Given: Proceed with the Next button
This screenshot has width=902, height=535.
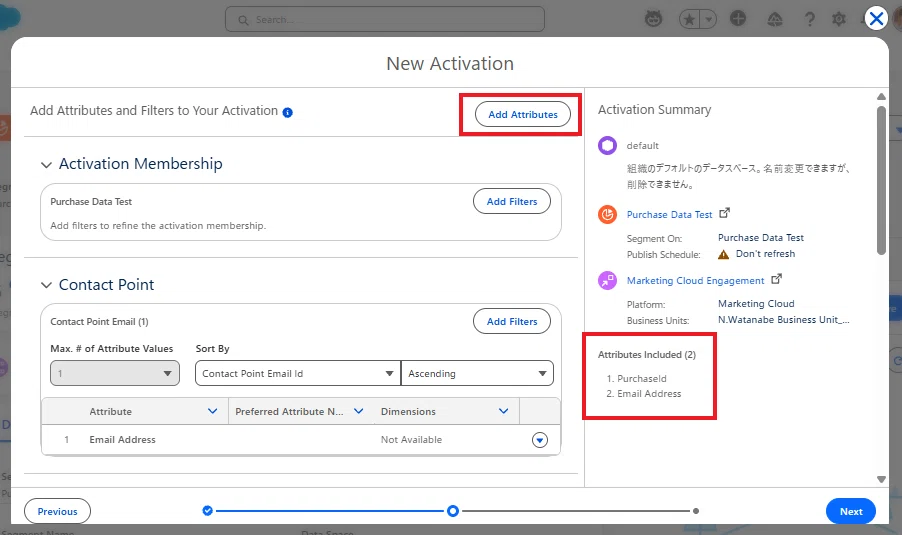Looking at the screenshot, I should point(850,511).
